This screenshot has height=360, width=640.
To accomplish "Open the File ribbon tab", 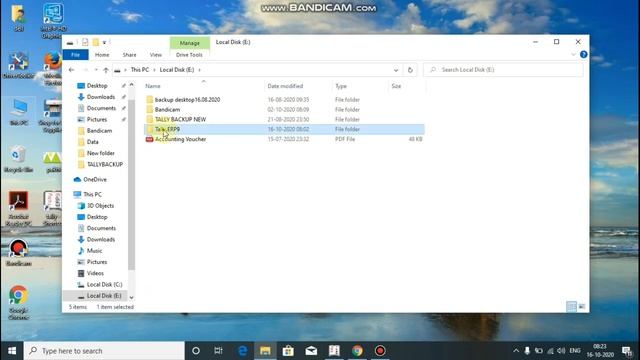I will click(x=76, y=55).
